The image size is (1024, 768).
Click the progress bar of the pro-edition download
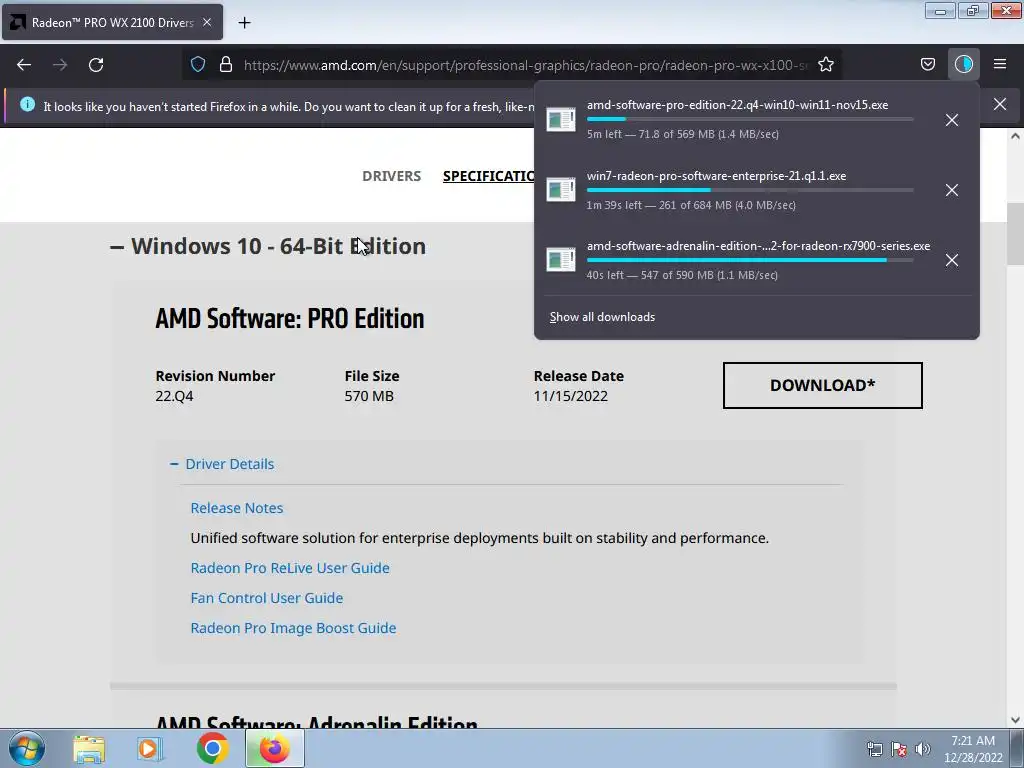[750, 120]
